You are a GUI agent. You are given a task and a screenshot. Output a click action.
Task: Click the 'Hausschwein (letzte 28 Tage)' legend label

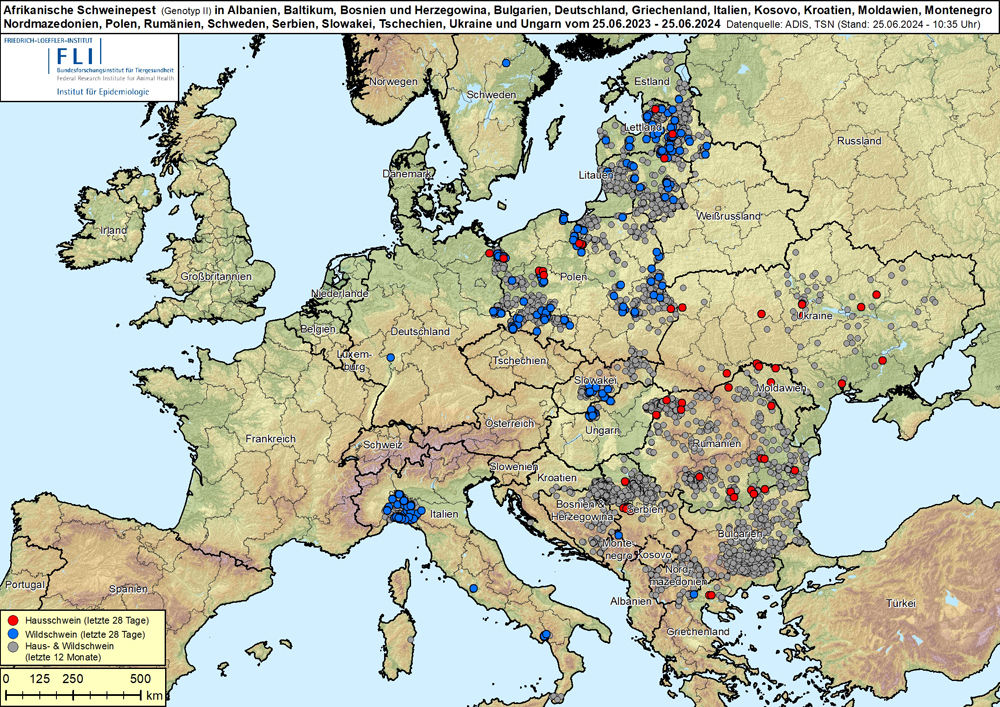coord(85,622)
